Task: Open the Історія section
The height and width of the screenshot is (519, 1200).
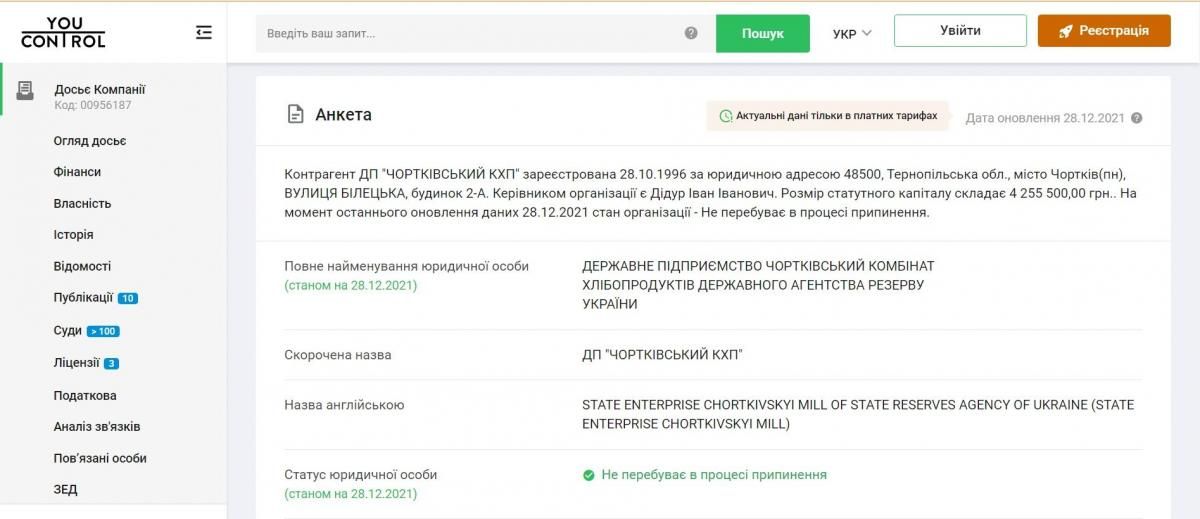Action: (73, 234)
